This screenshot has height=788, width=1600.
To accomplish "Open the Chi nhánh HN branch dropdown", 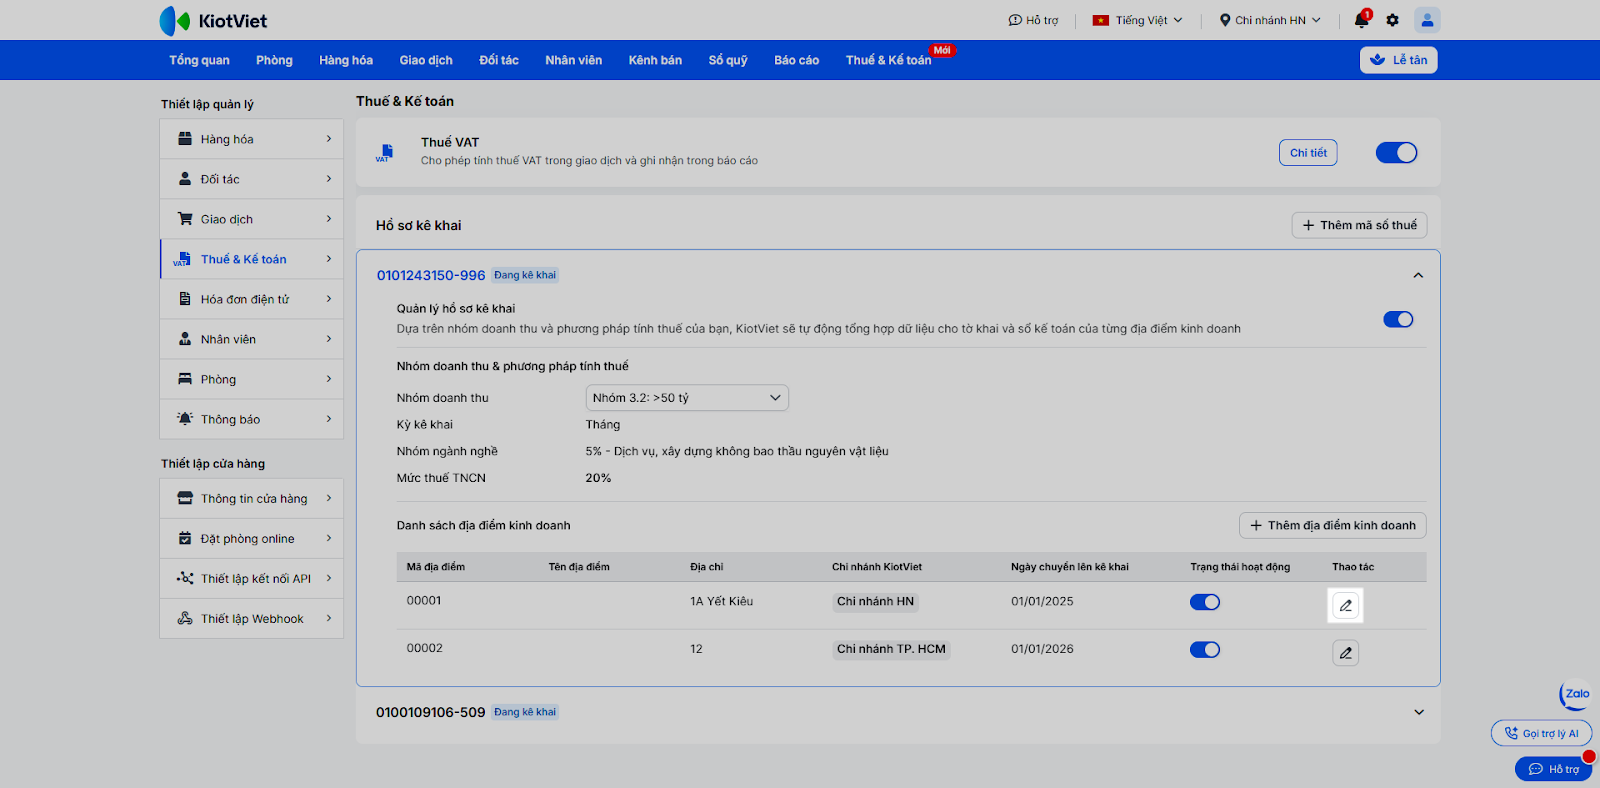I will (x=1270, y=20).
